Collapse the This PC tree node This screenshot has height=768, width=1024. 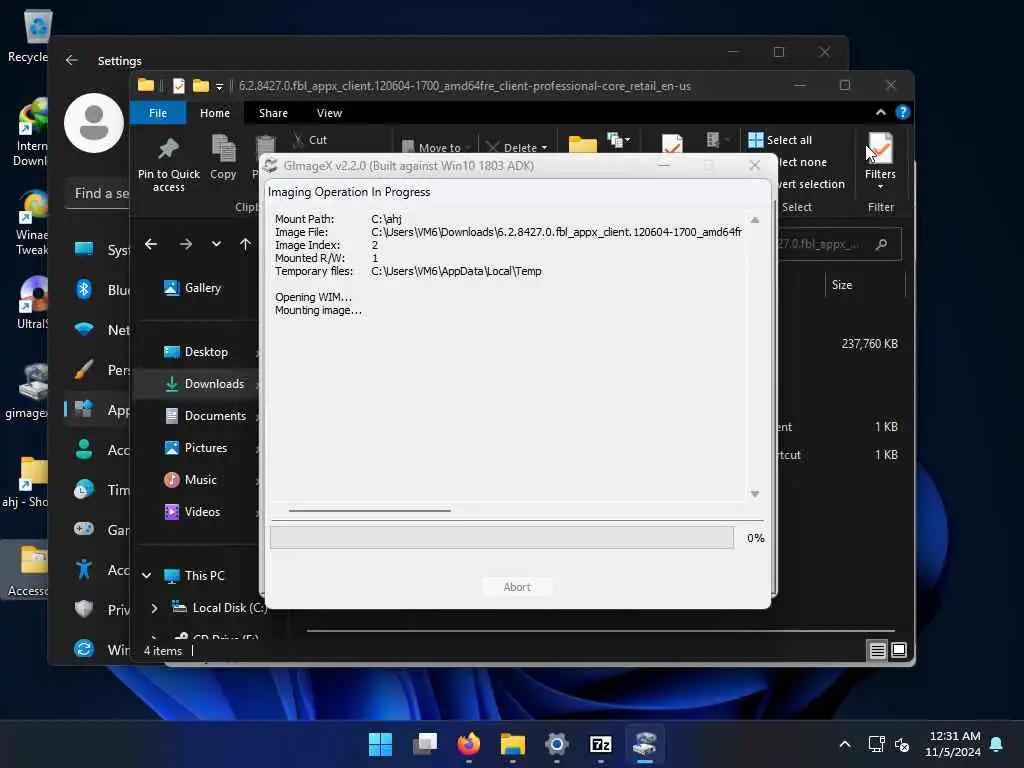146,575
